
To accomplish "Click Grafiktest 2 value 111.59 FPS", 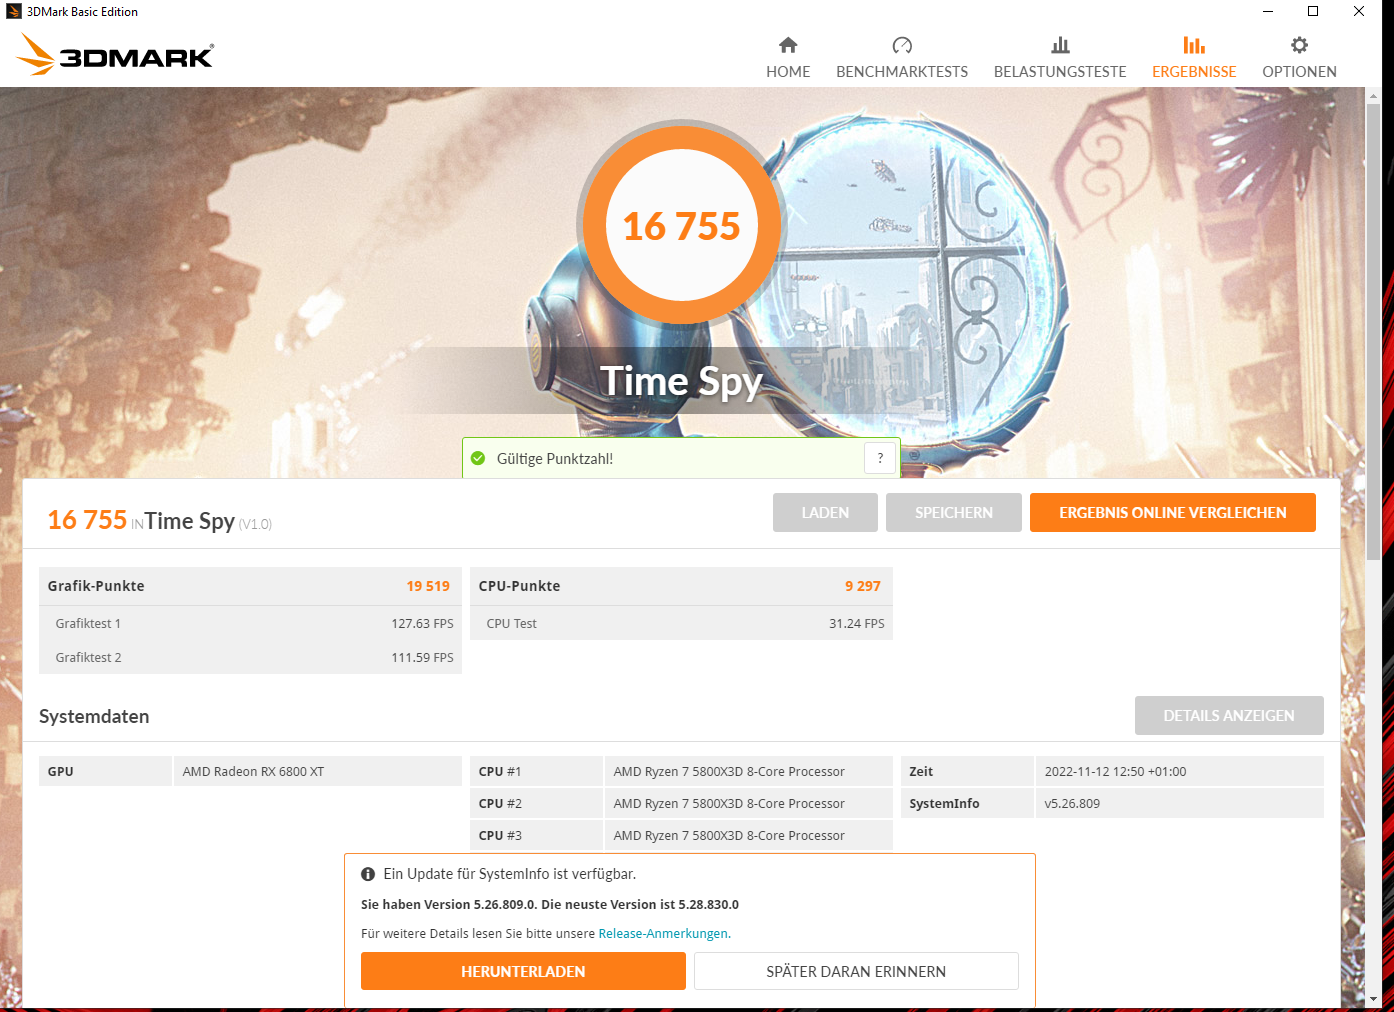I will [422, 657].
